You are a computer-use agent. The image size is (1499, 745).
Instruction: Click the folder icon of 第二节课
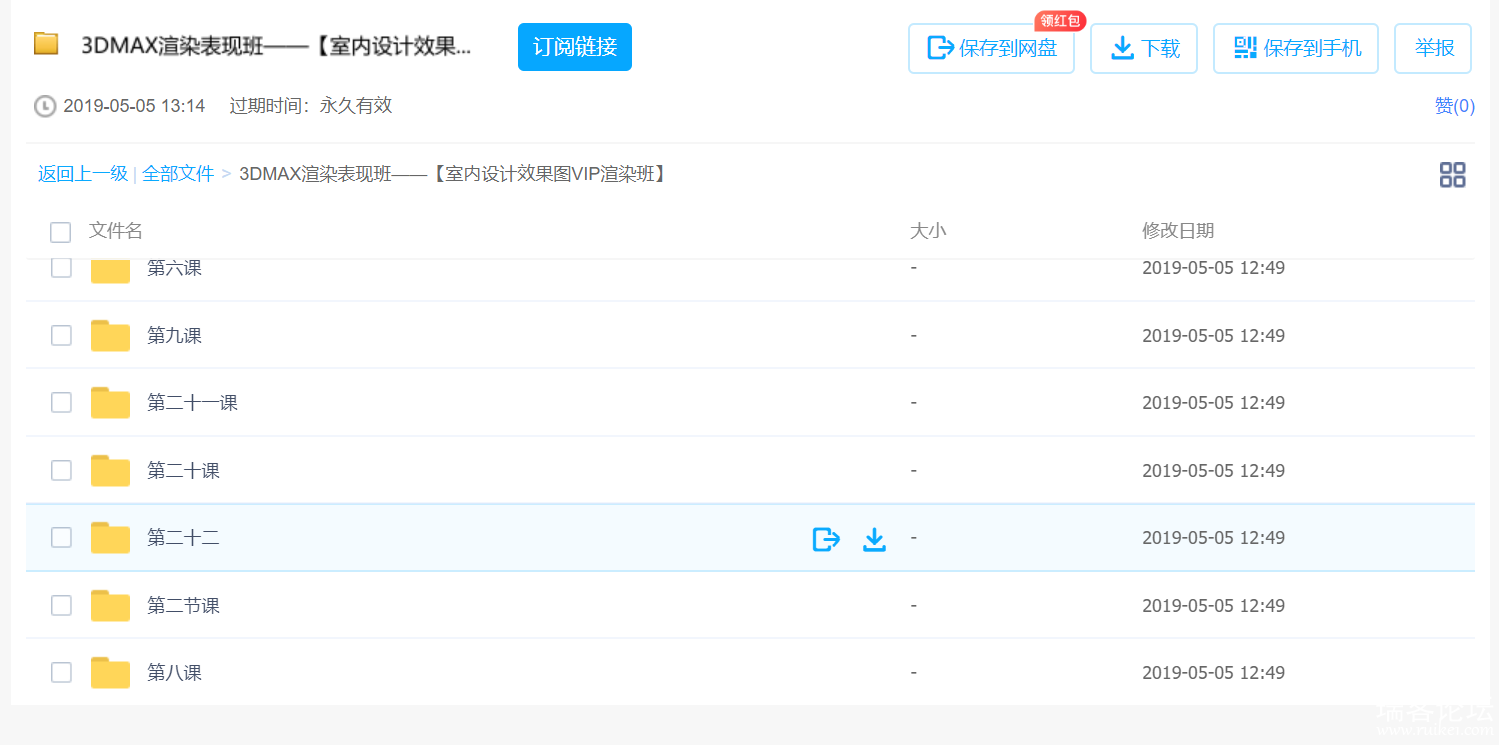click(110, 605)
